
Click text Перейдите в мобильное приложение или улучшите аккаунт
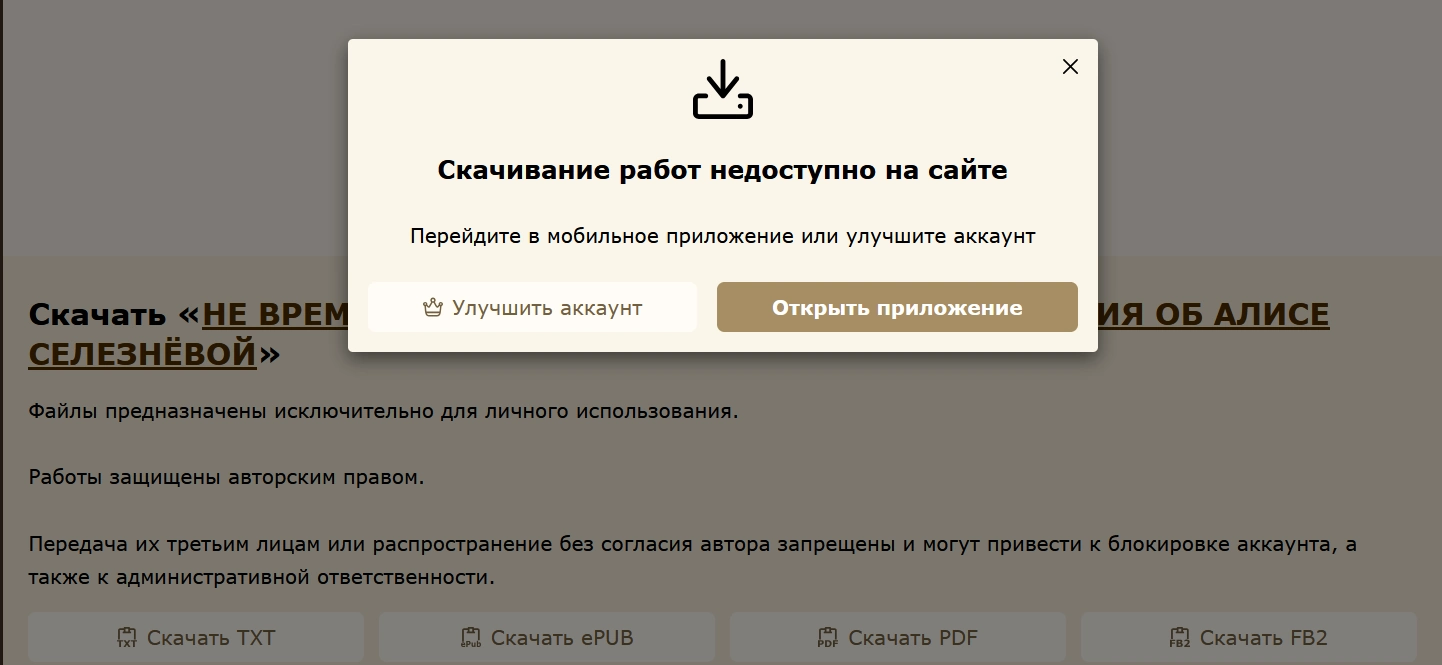722,237
